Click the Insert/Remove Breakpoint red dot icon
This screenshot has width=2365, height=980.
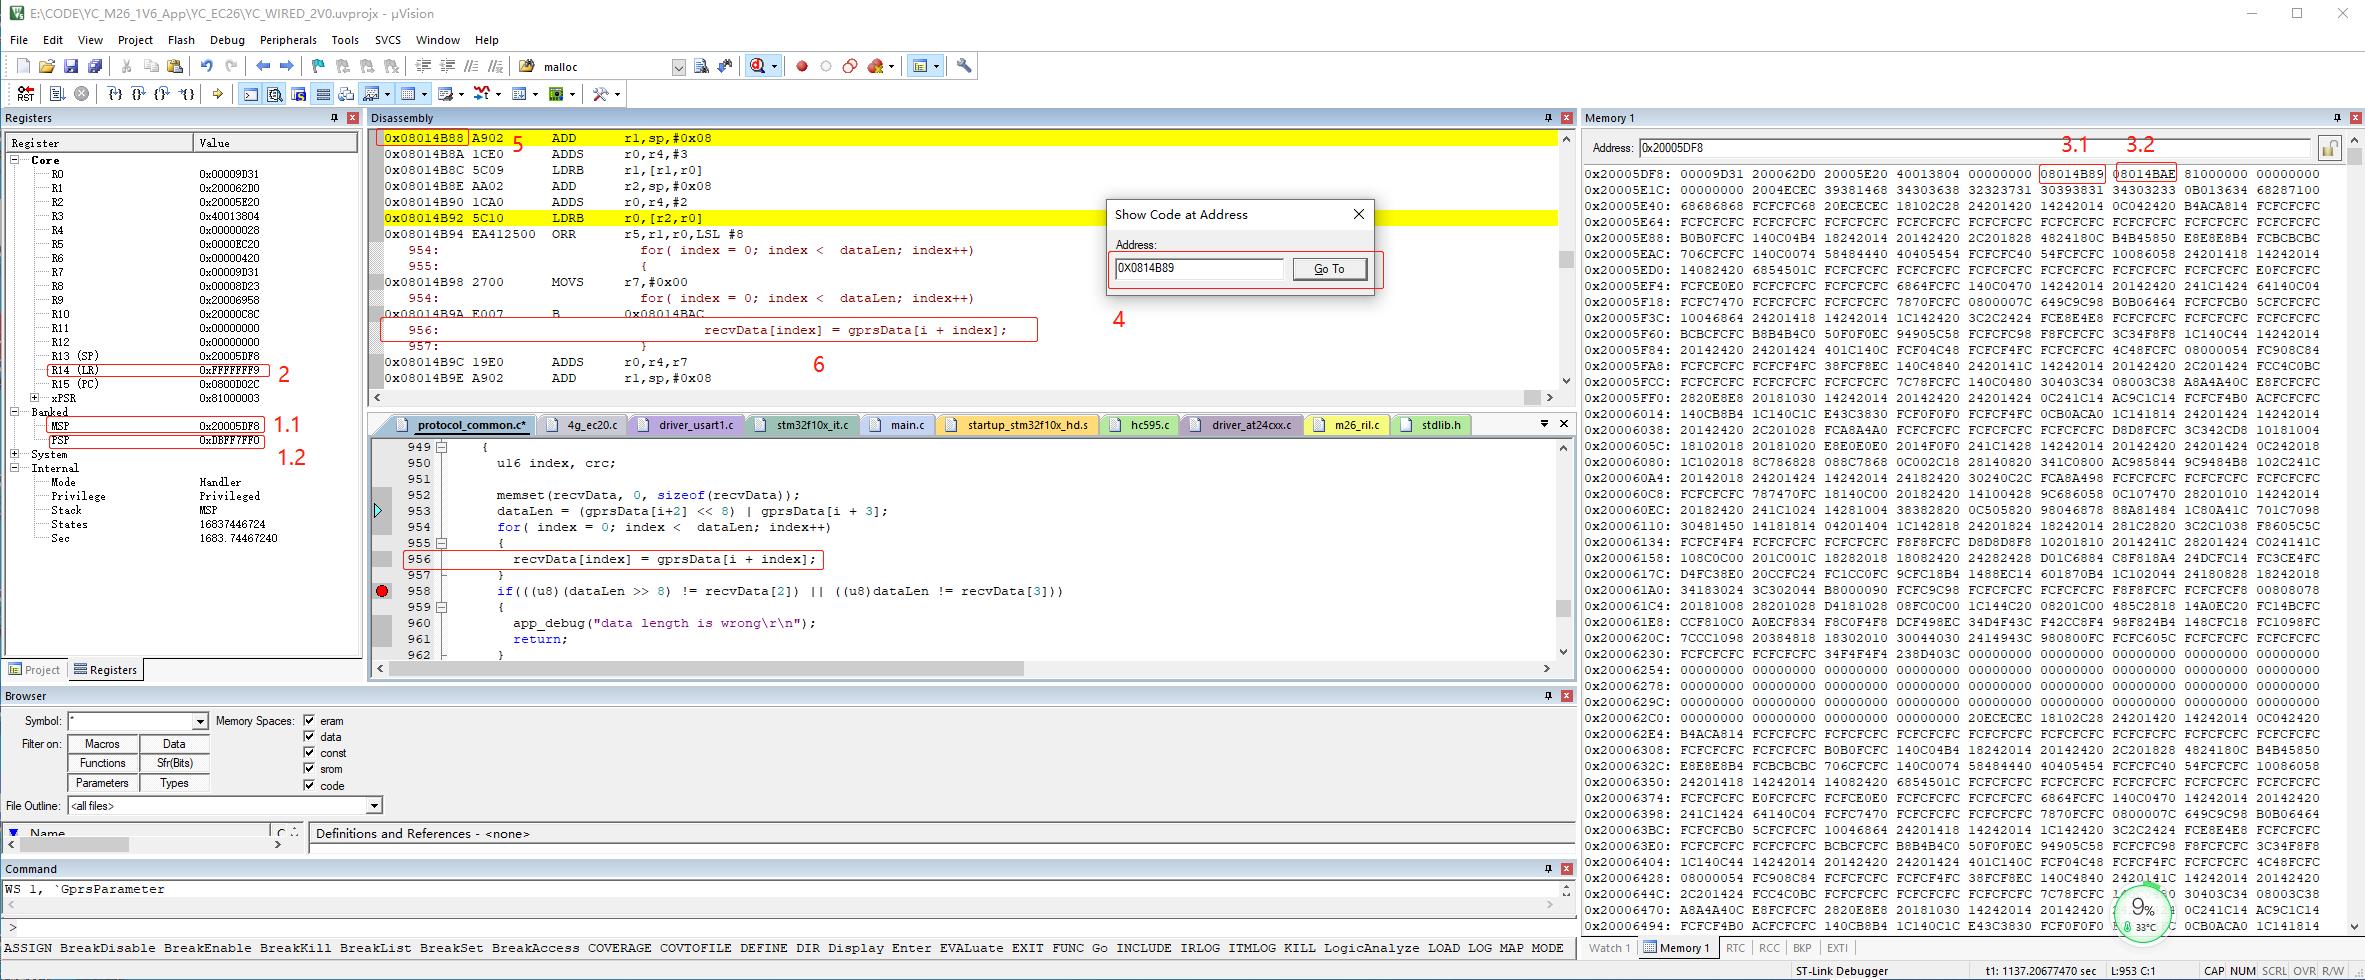[802, 66]
